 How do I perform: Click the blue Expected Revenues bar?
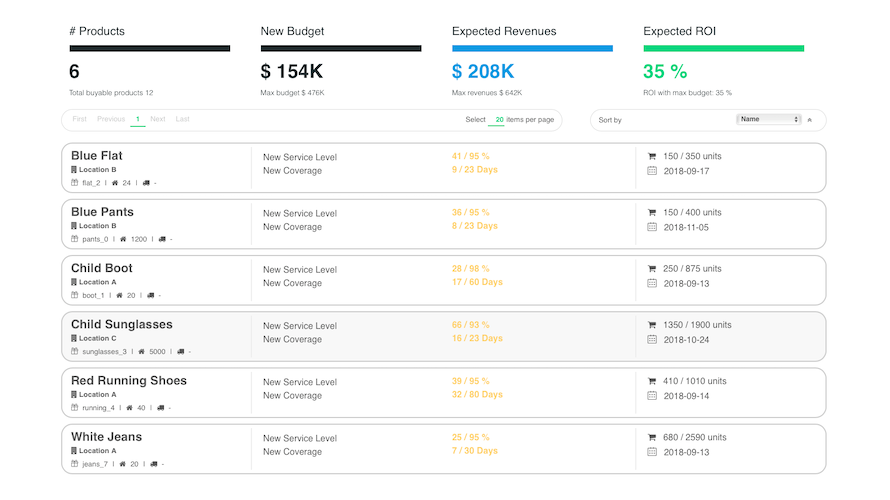(x=532, y=48)
